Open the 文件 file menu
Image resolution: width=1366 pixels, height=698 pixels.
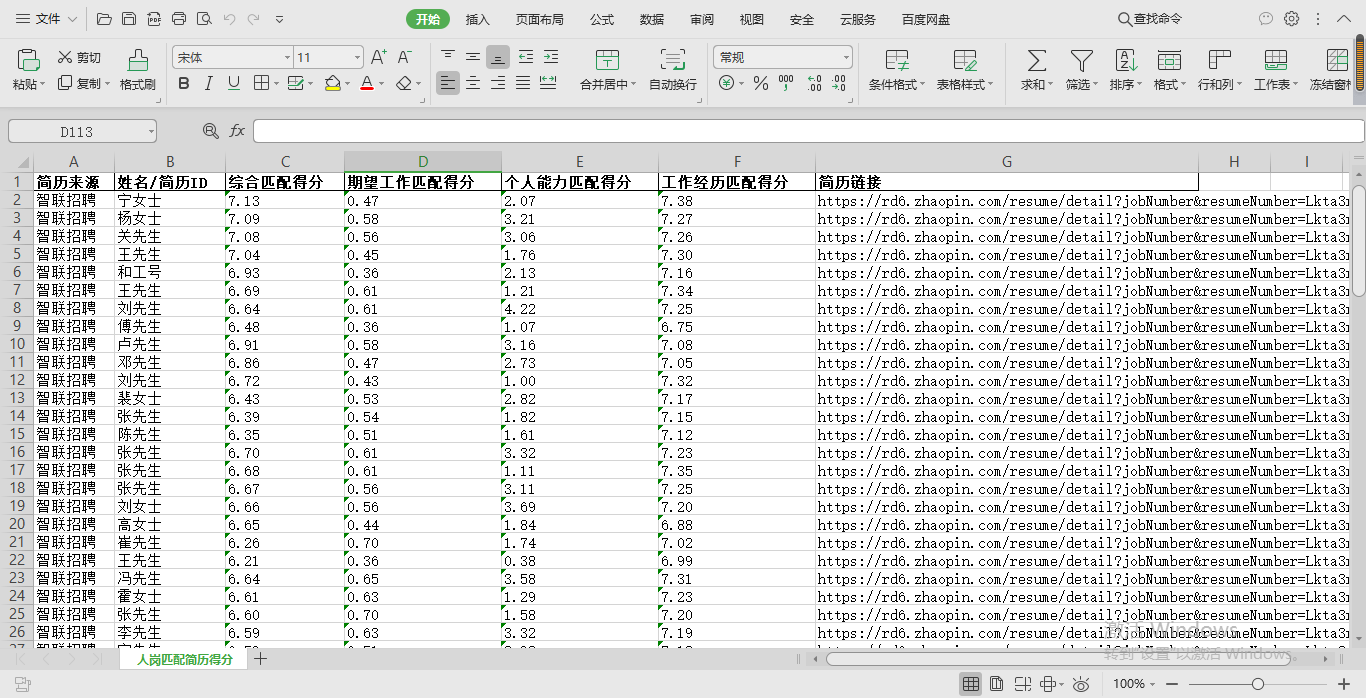point(47,19)
